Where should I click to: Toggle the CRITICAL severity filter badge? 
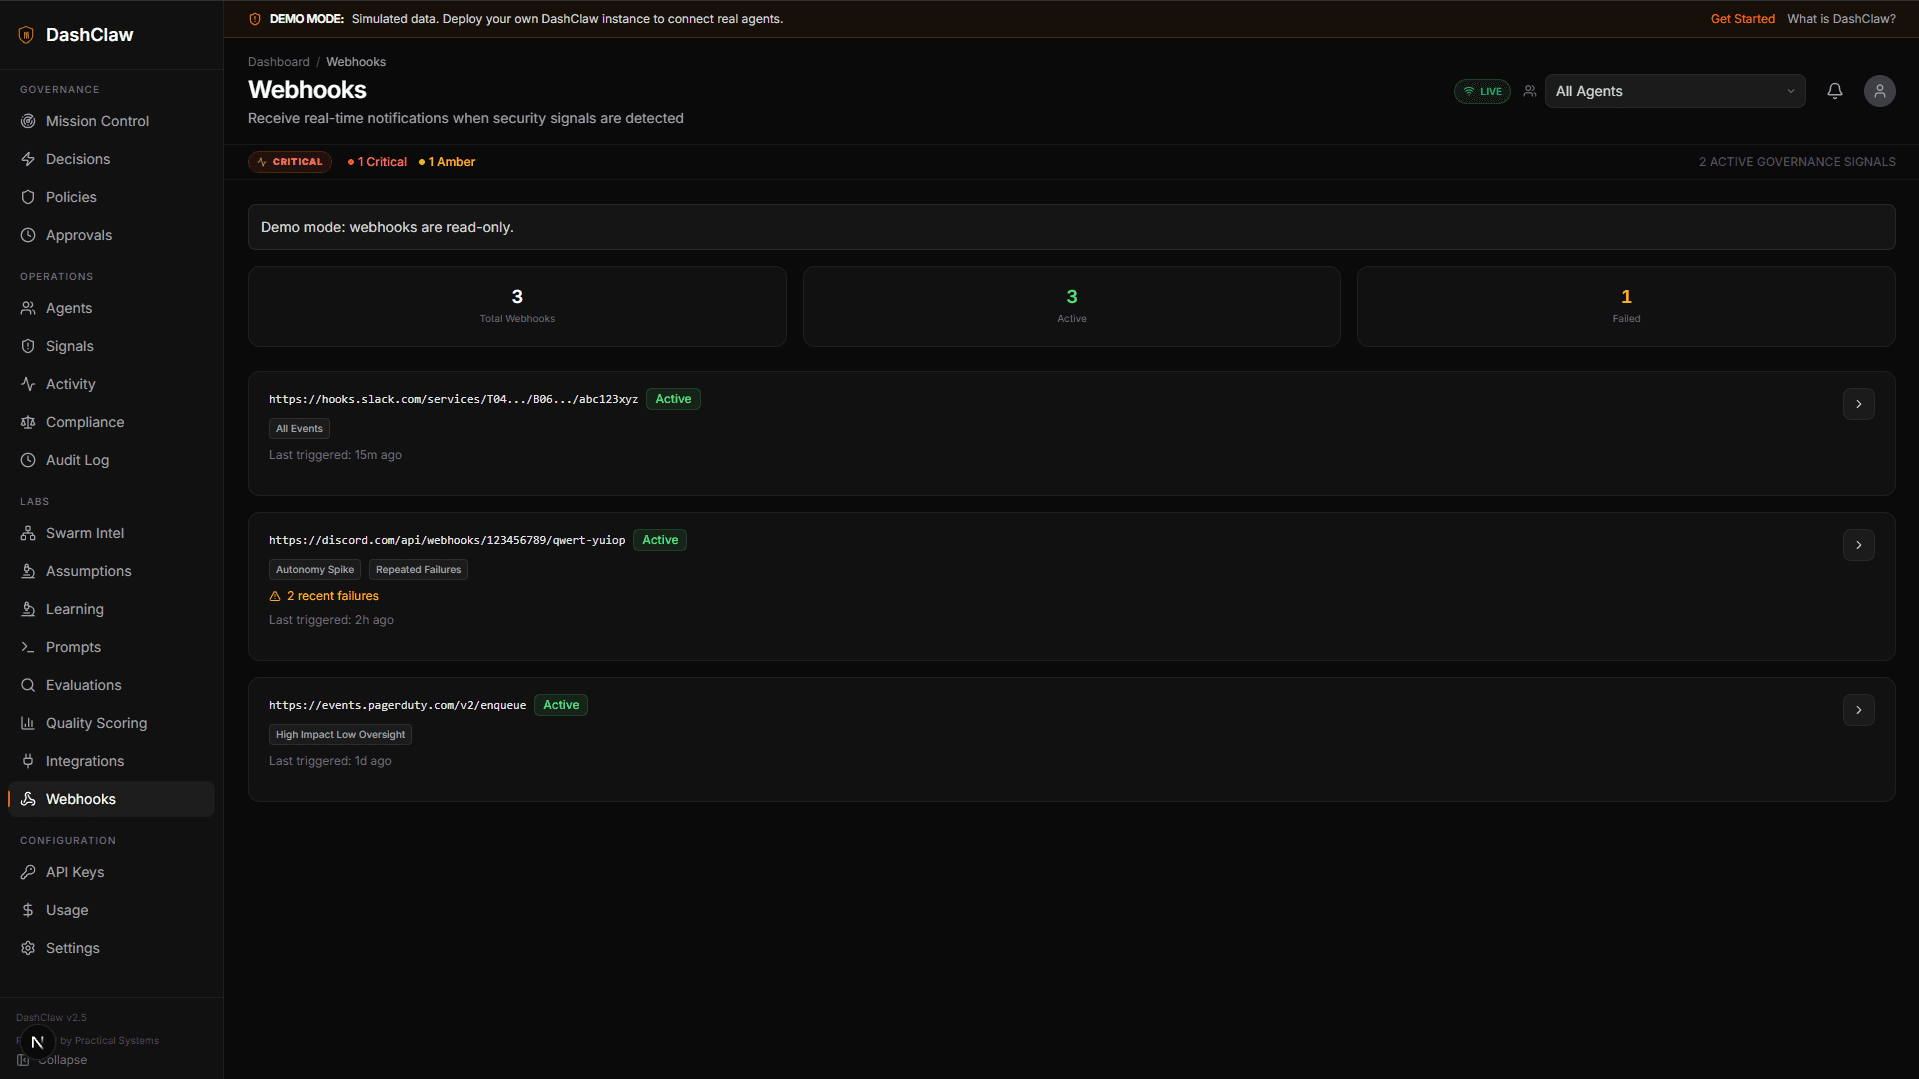point(289,161)
